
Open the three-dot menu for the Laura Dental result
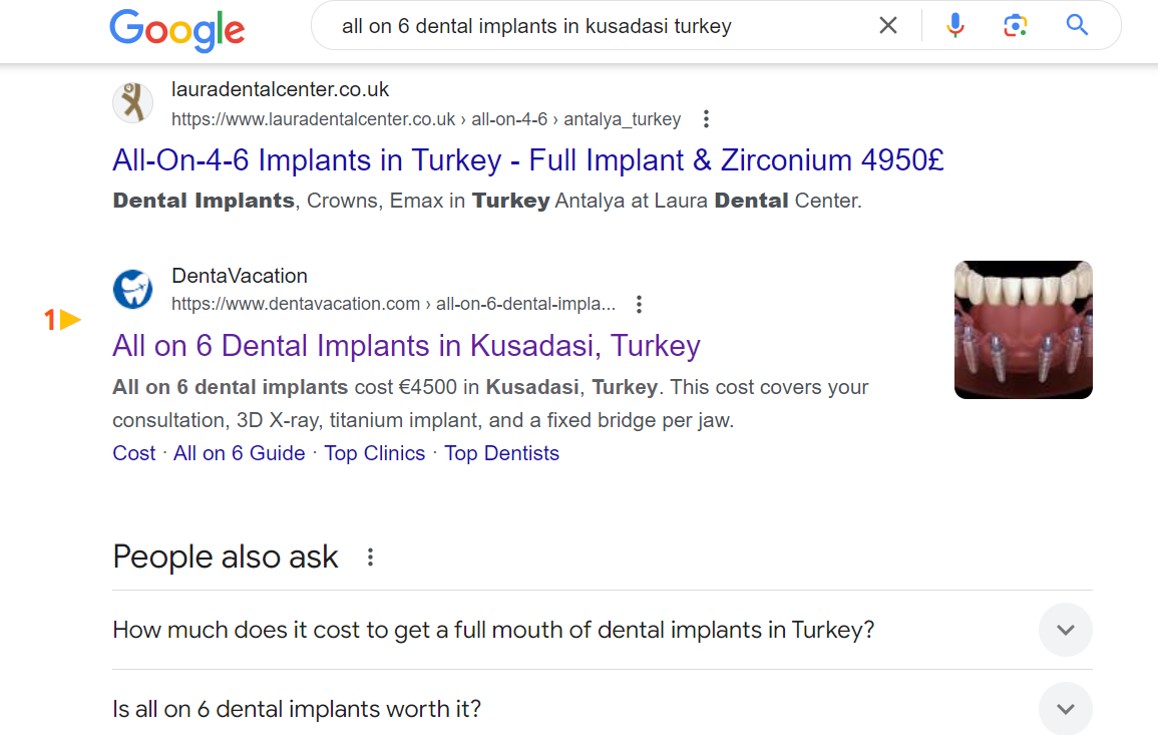tap(705, 118)
